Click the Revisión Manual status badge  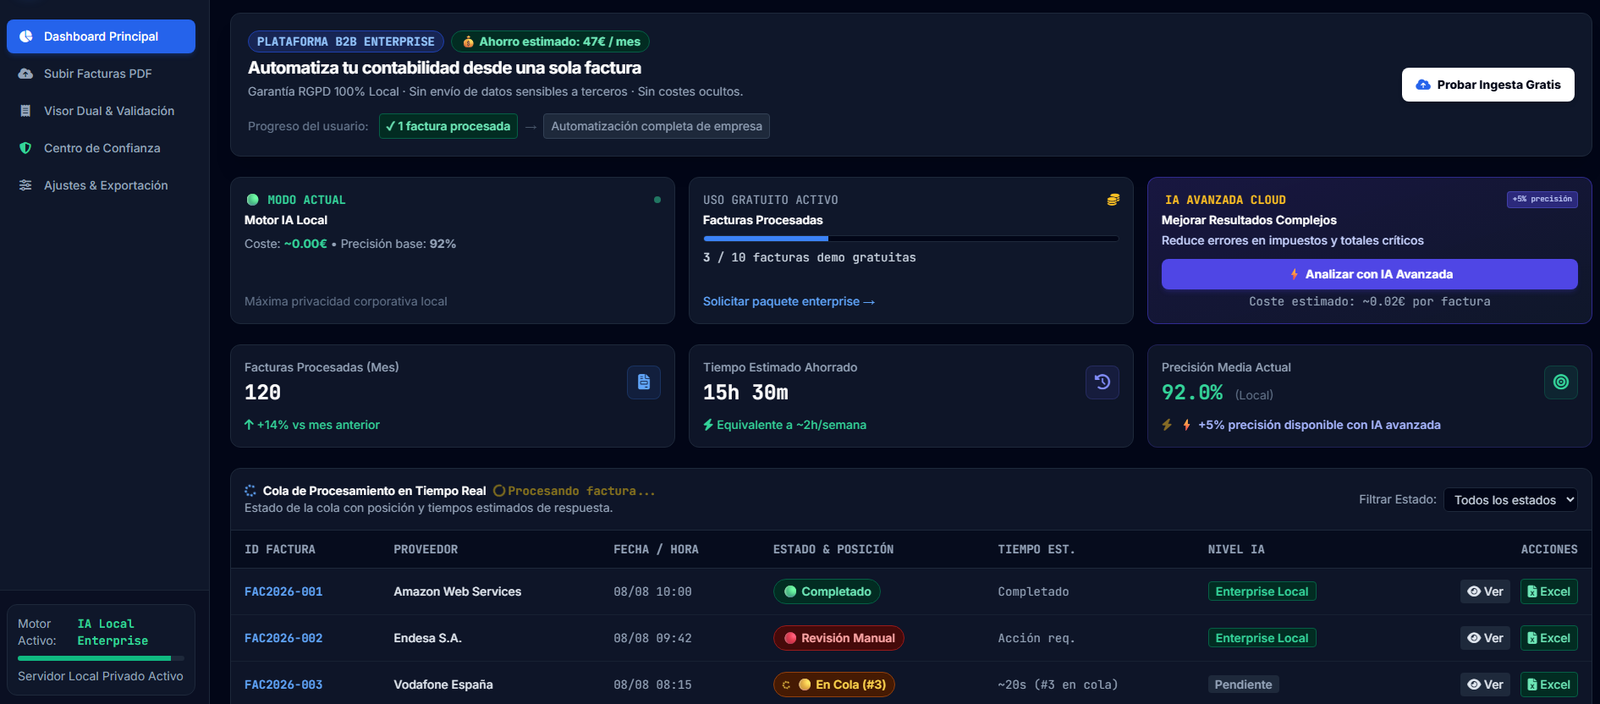(838, 638)
